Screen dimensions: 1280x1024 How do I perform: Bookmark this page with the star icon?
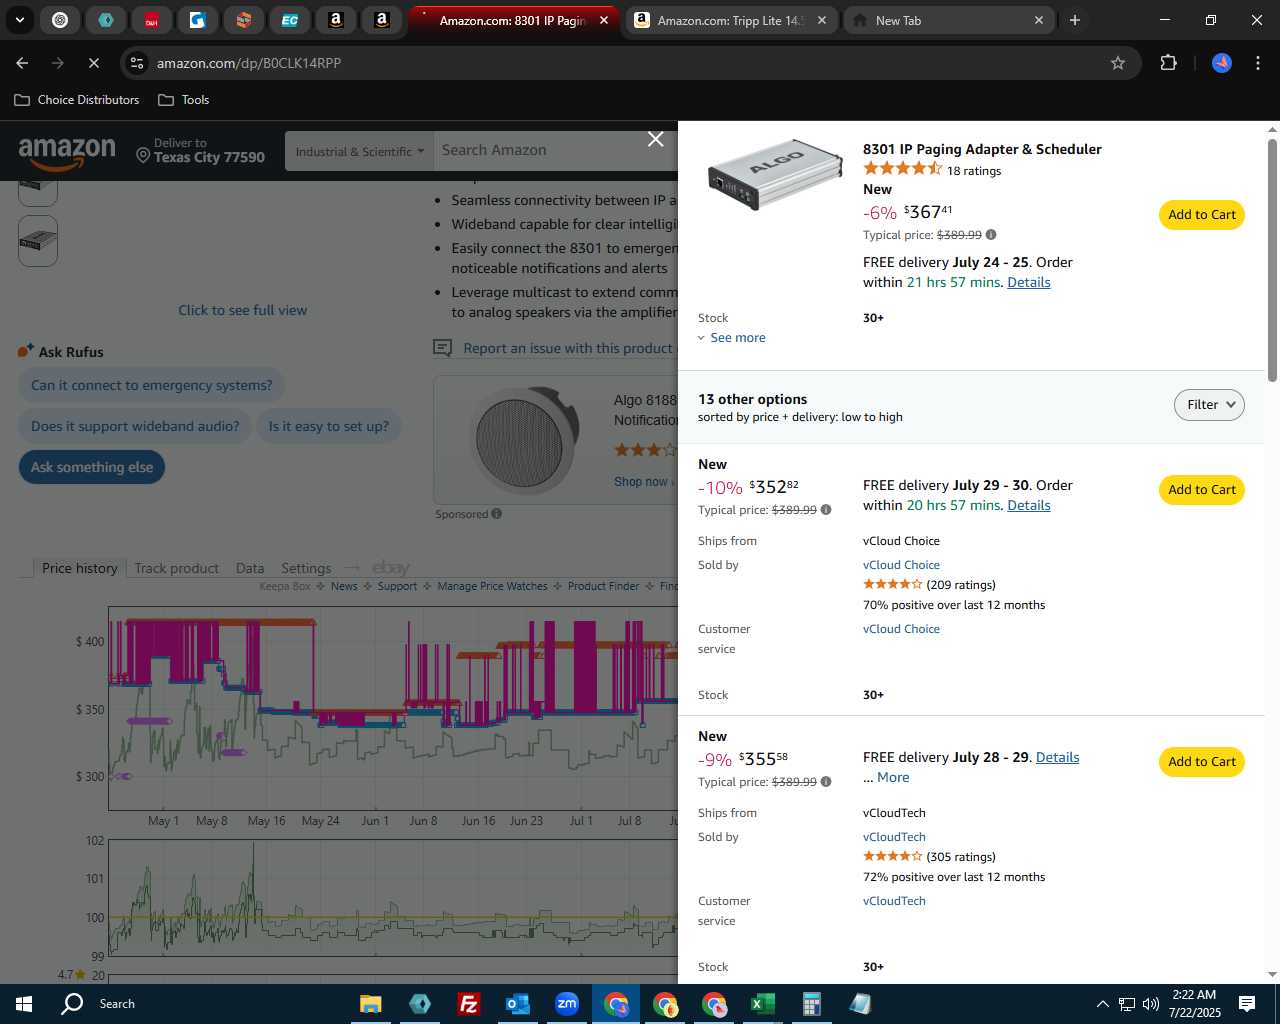(x=1118, y=63)
